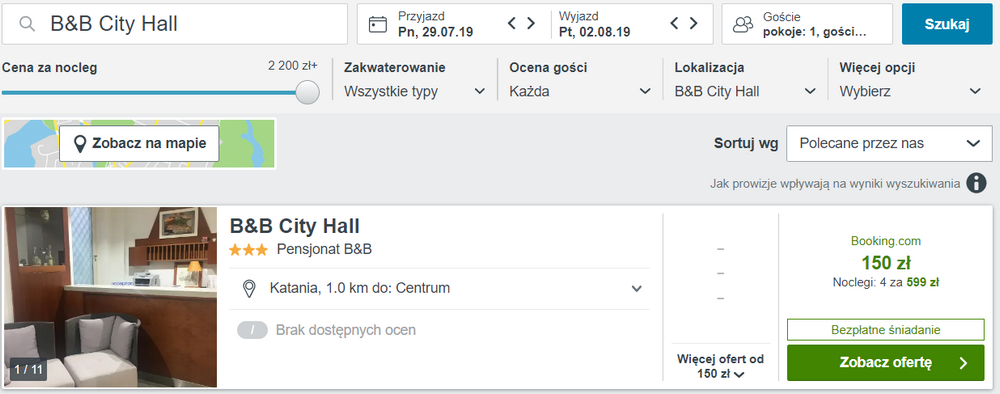Open the B&B City Hall photo thumbnail
The width and height of the screenshot is (1000, 394).
pos(110,297)
